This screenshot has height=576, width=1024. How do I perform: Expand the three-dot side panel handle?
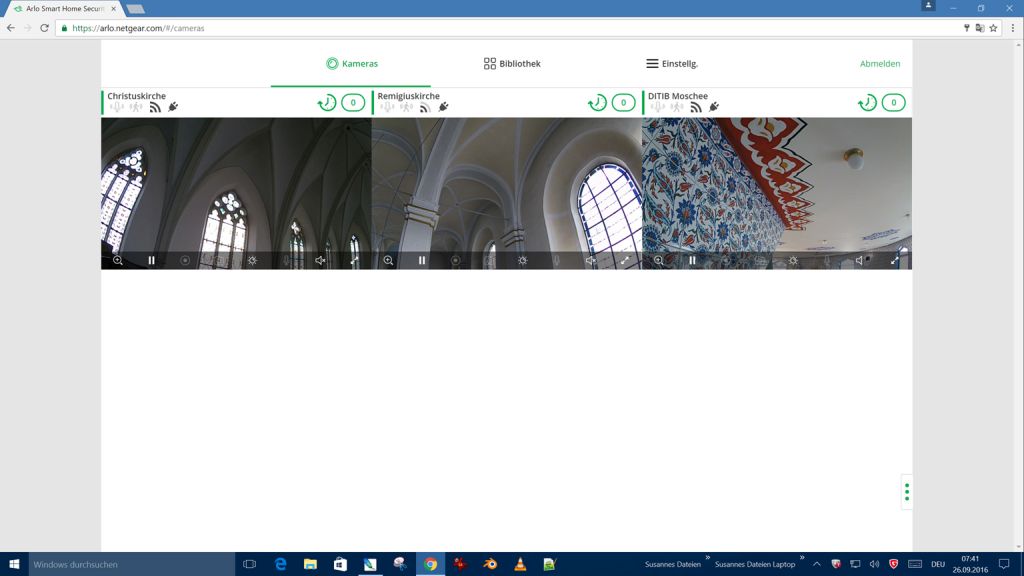tap(906, 492)
